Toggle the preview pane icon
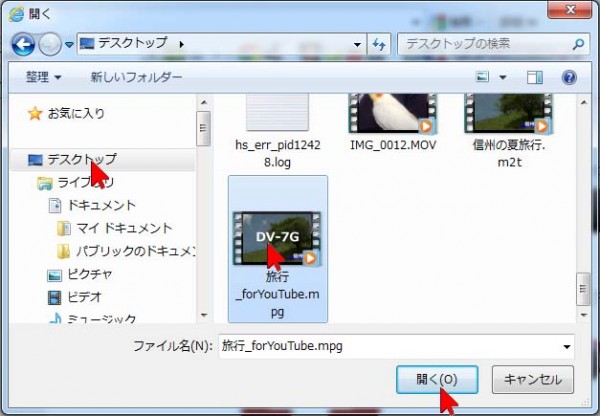Screen dimensions: 600x416 click(535, 77)
